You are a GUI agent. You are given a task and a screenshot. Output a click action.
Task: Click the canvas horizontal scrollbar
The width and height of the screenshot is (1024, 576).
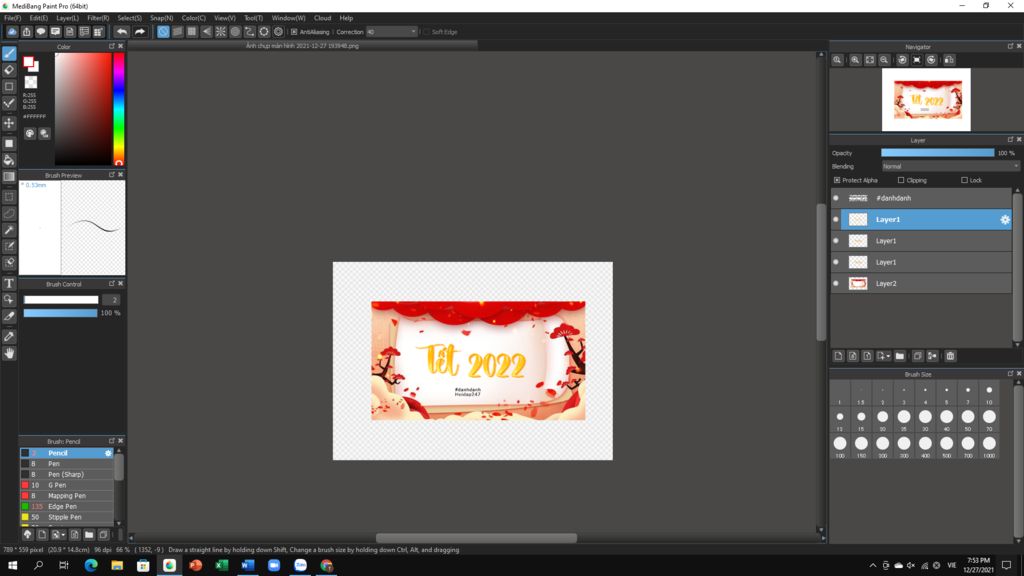[x=476, y=538]
